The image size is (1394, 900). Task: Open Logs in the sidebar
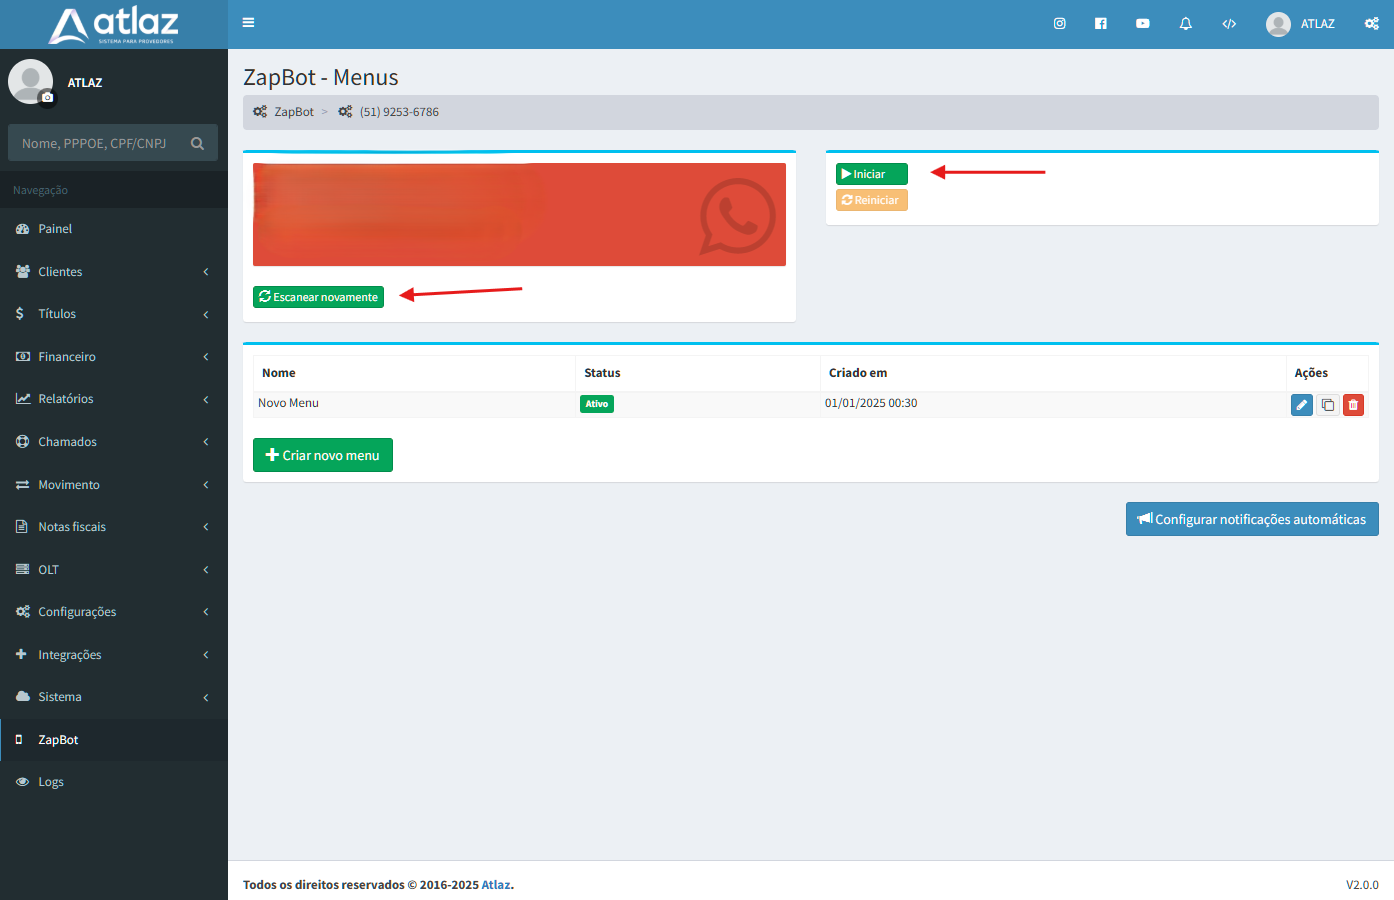51,782
